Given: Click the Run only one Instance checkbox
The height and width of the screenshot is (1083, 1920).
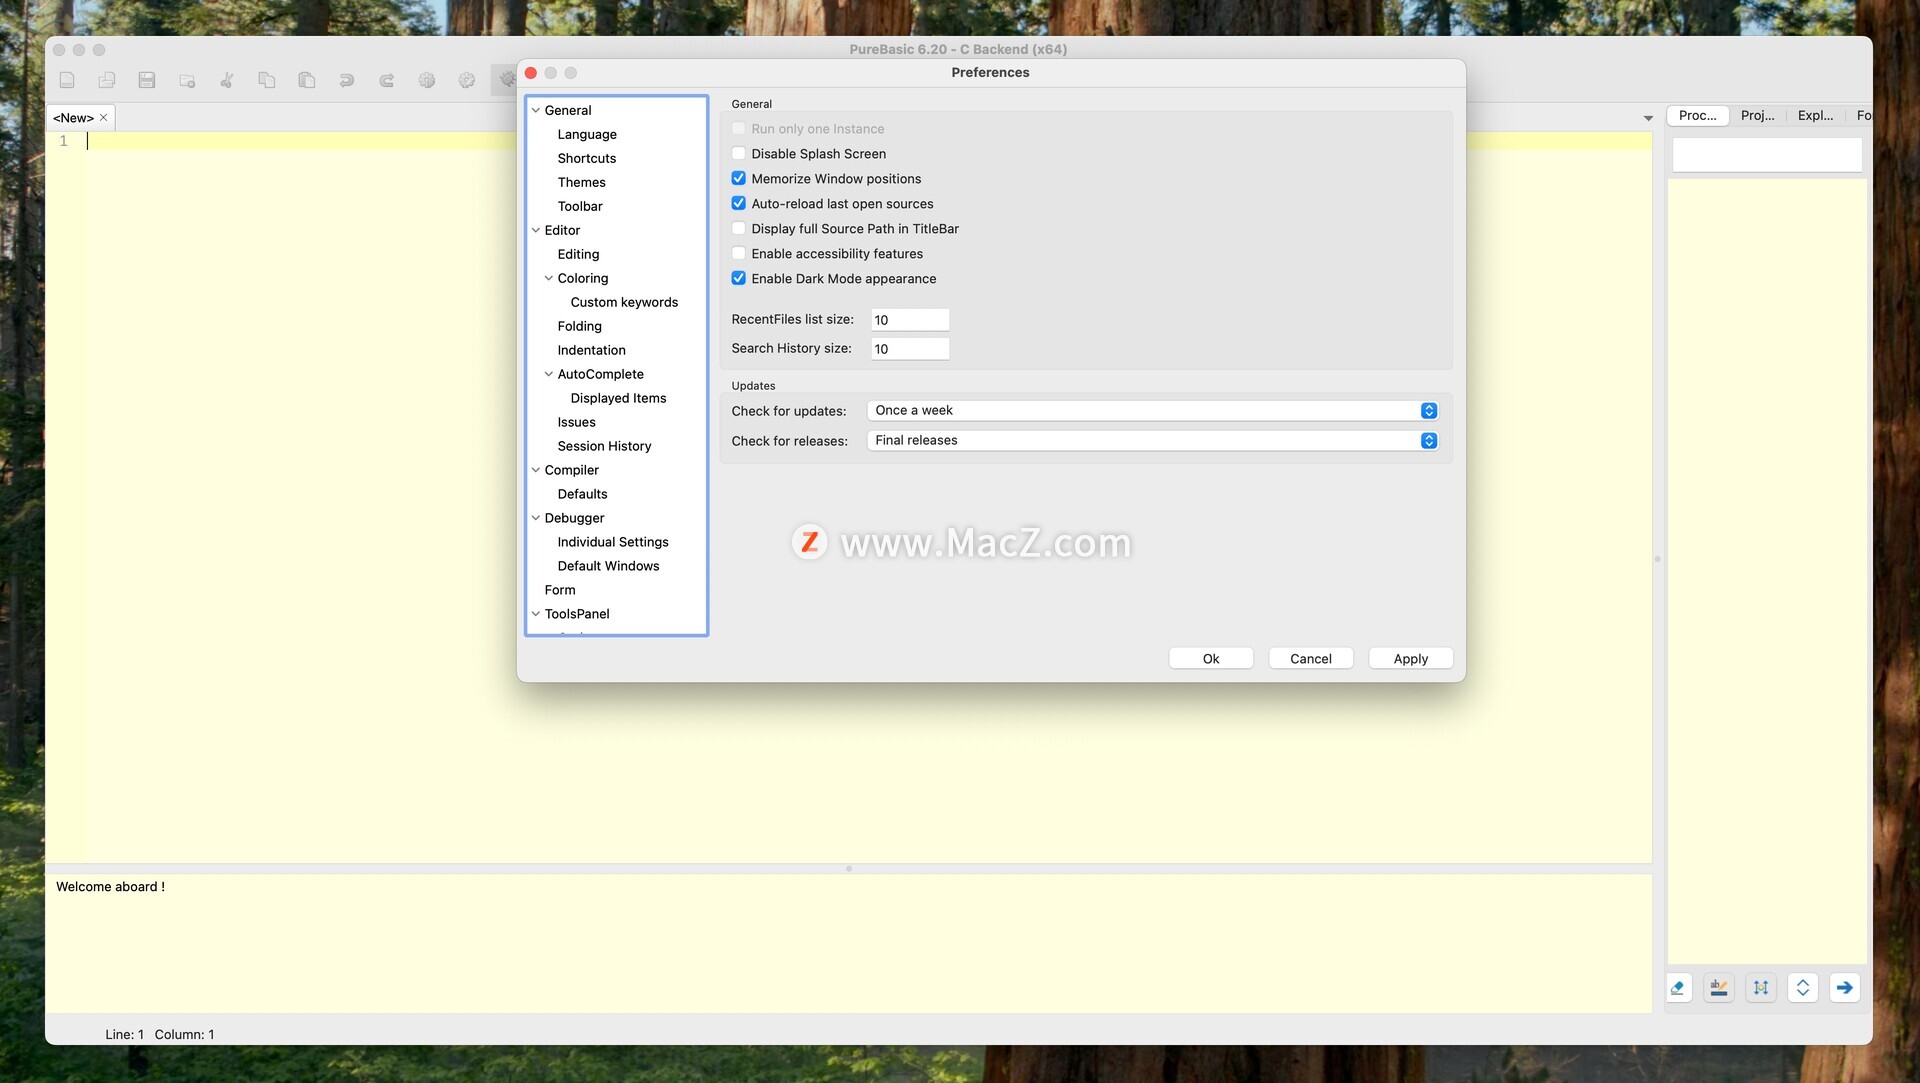Looking at the screenshot, I should click(738, 128).
